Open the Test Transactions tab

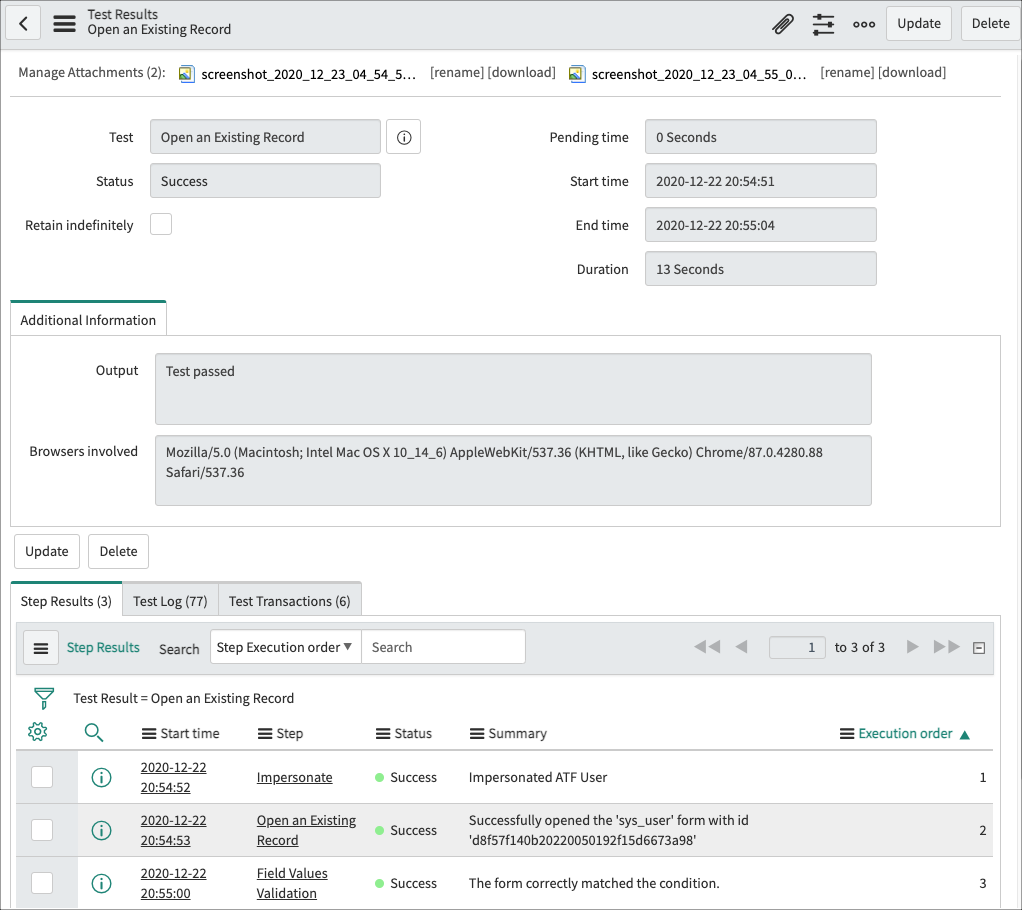tap(289, 600)
